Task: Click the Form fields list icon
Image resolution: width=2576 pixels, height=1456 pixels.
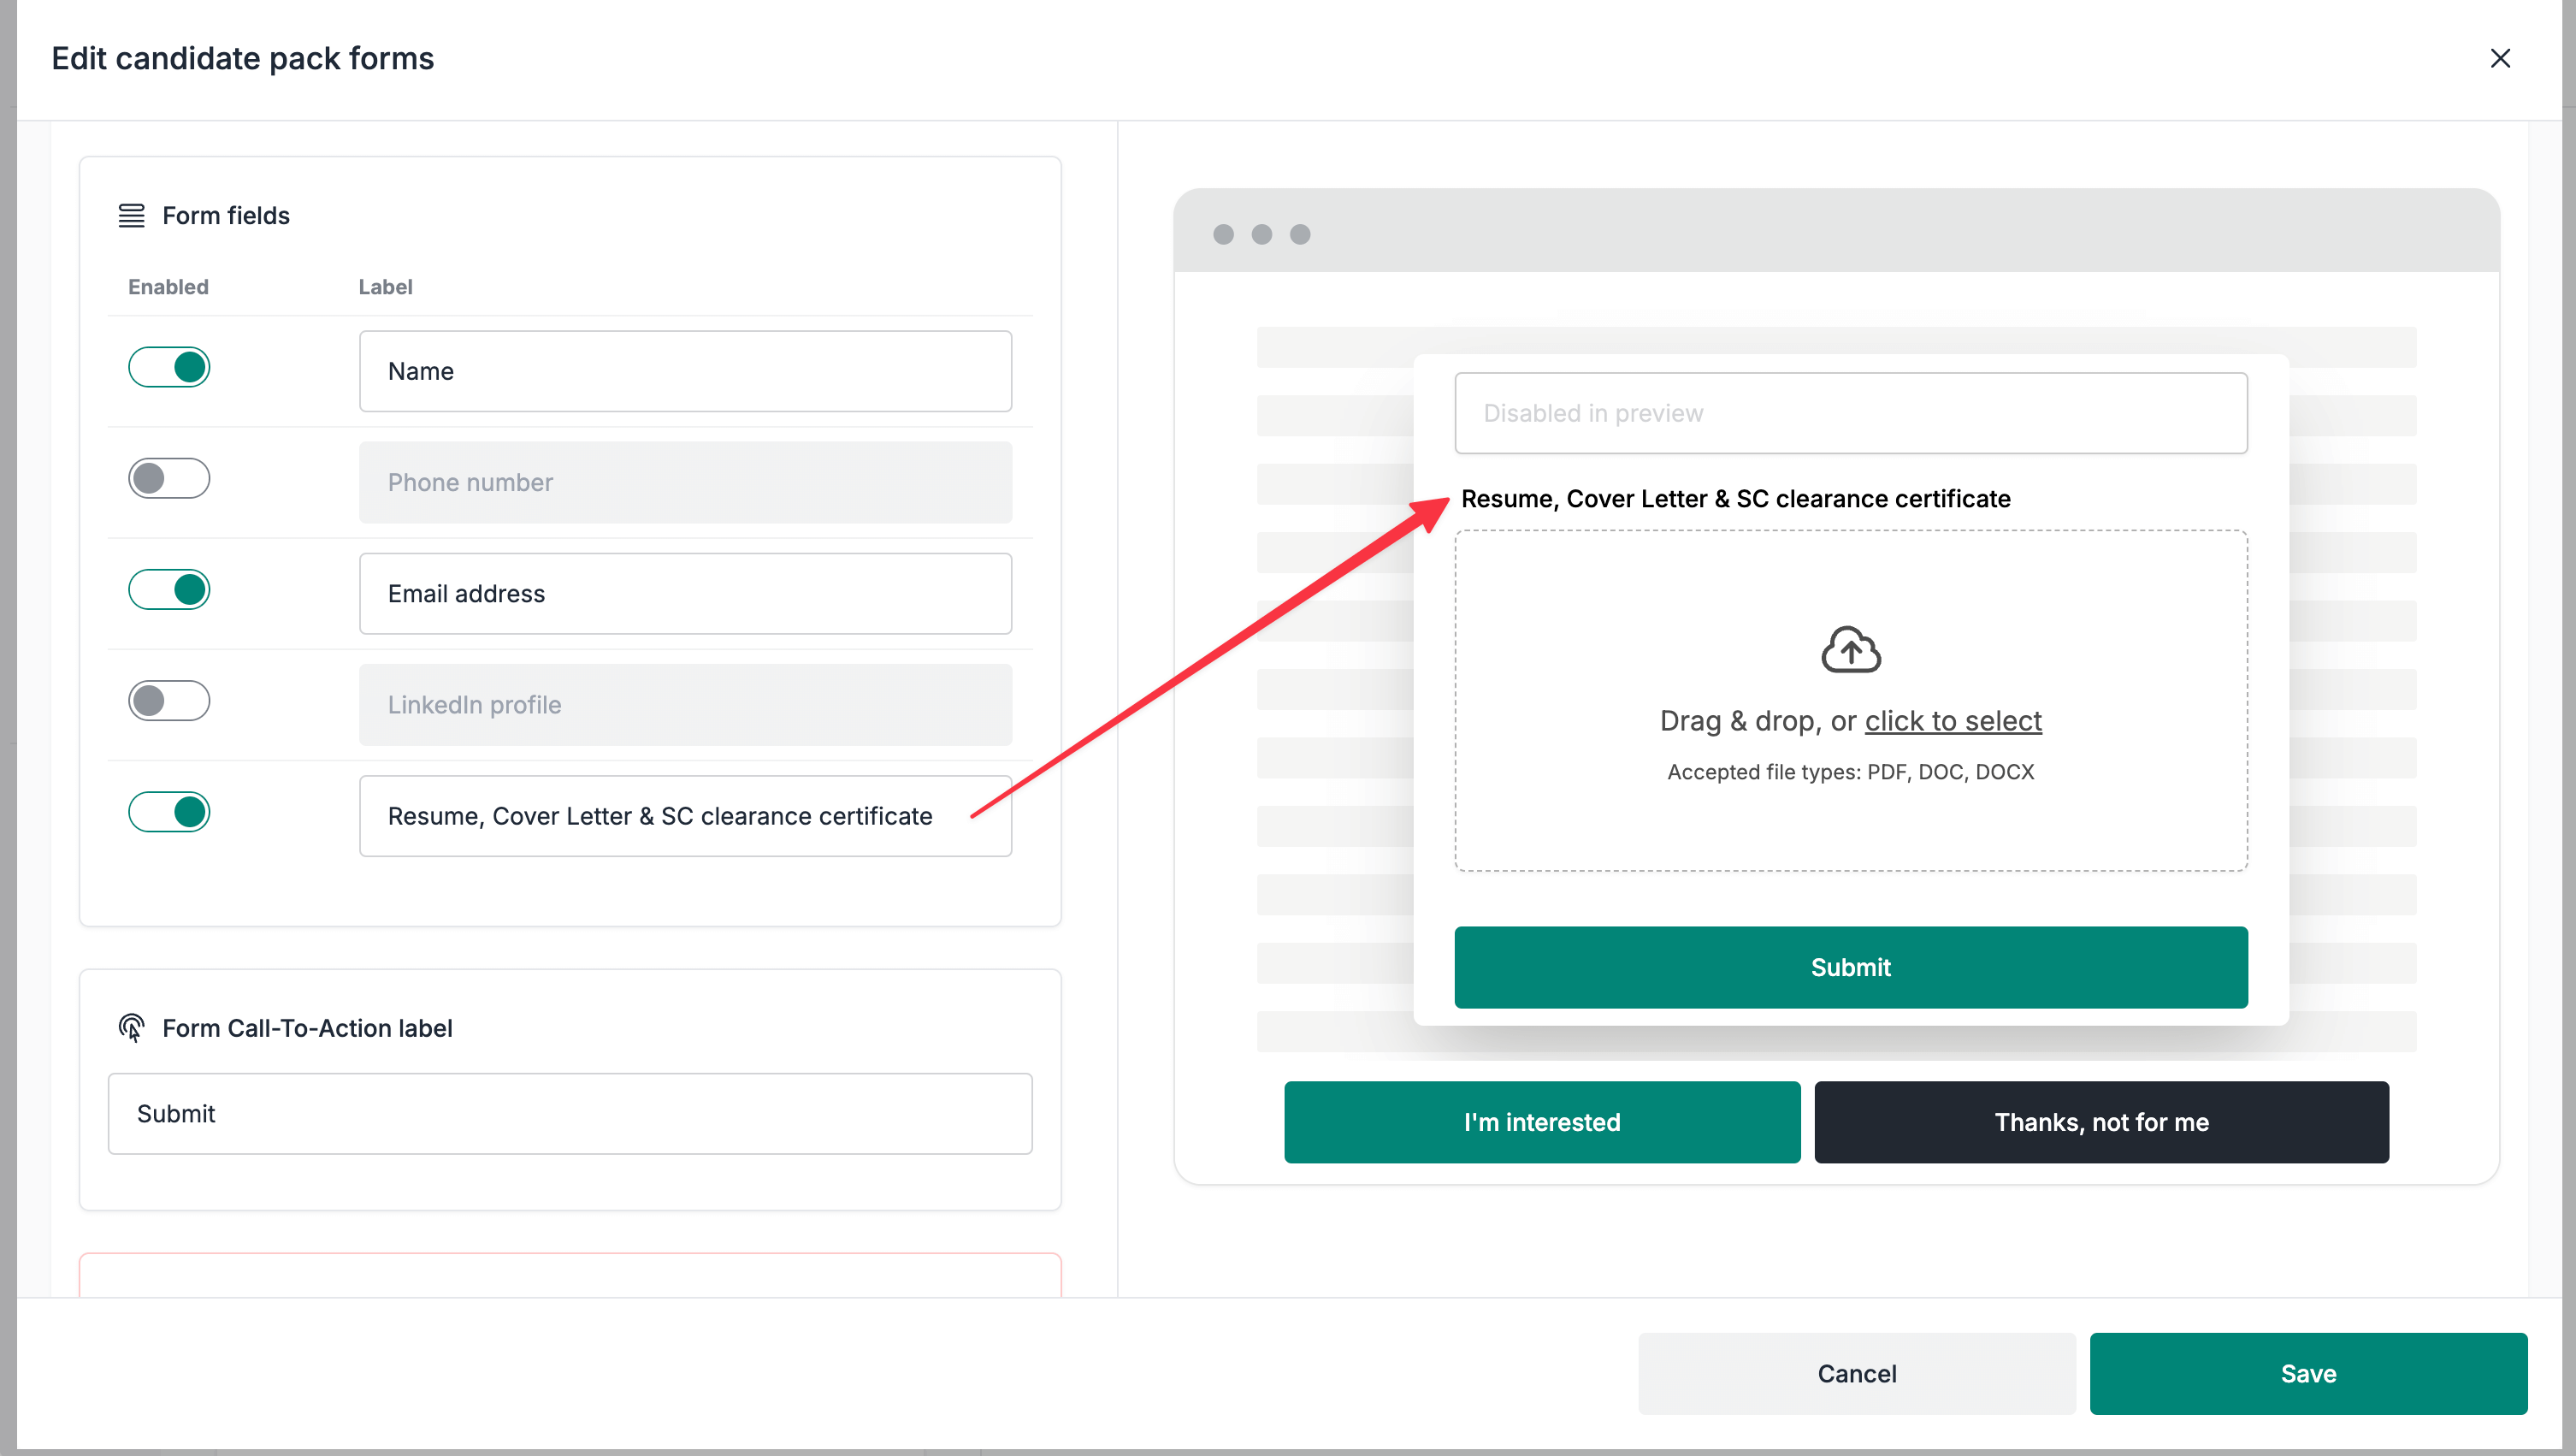Action: click(x=130, y=215)
